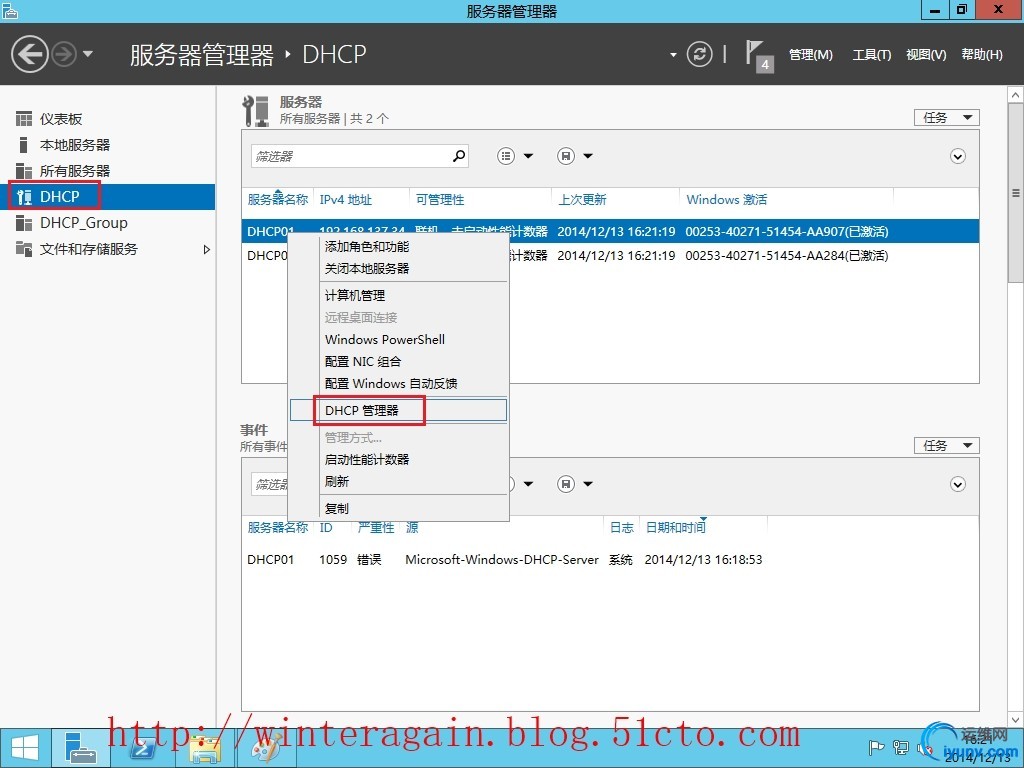Click the 本地服务器 server icon
The height and width of the screenshot is (768, 1024).
click(x=24, y=145)
